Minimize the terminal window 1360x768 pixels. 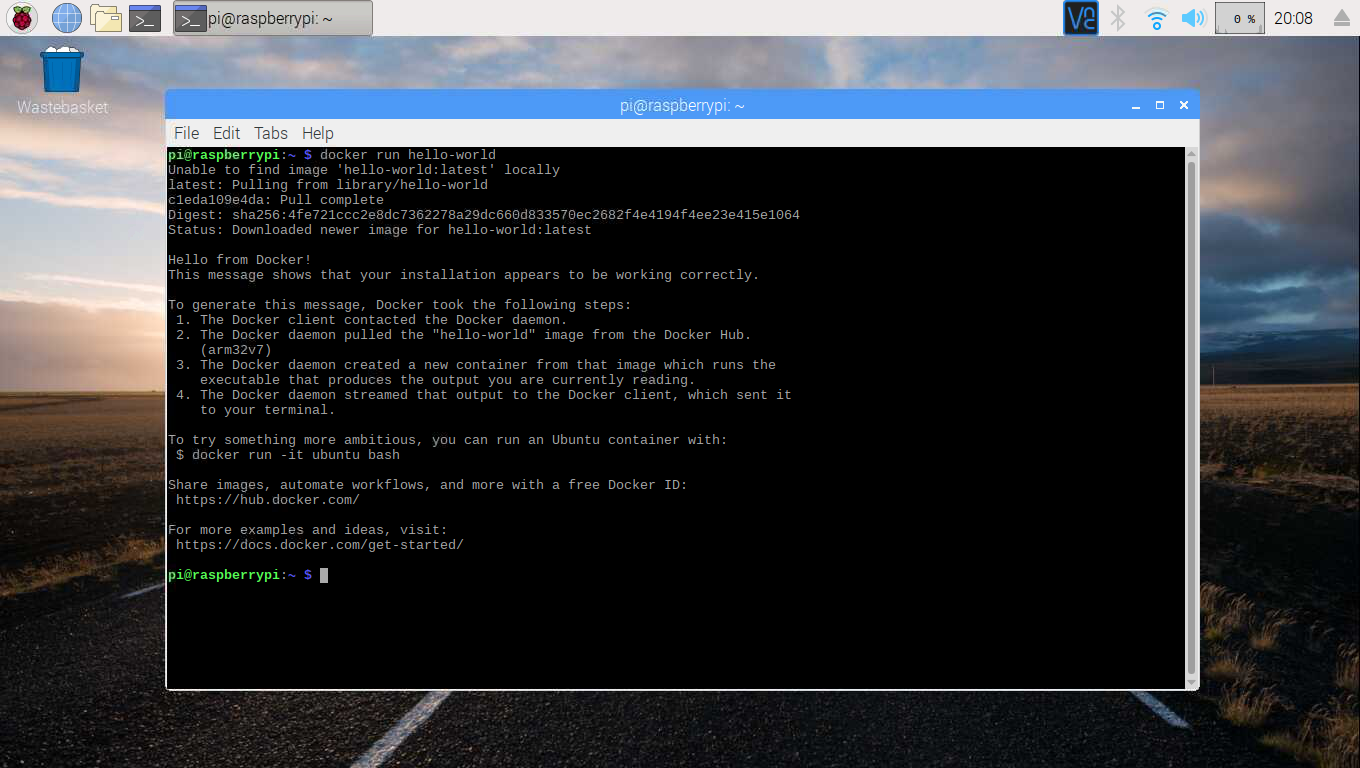coord(1136,105)
